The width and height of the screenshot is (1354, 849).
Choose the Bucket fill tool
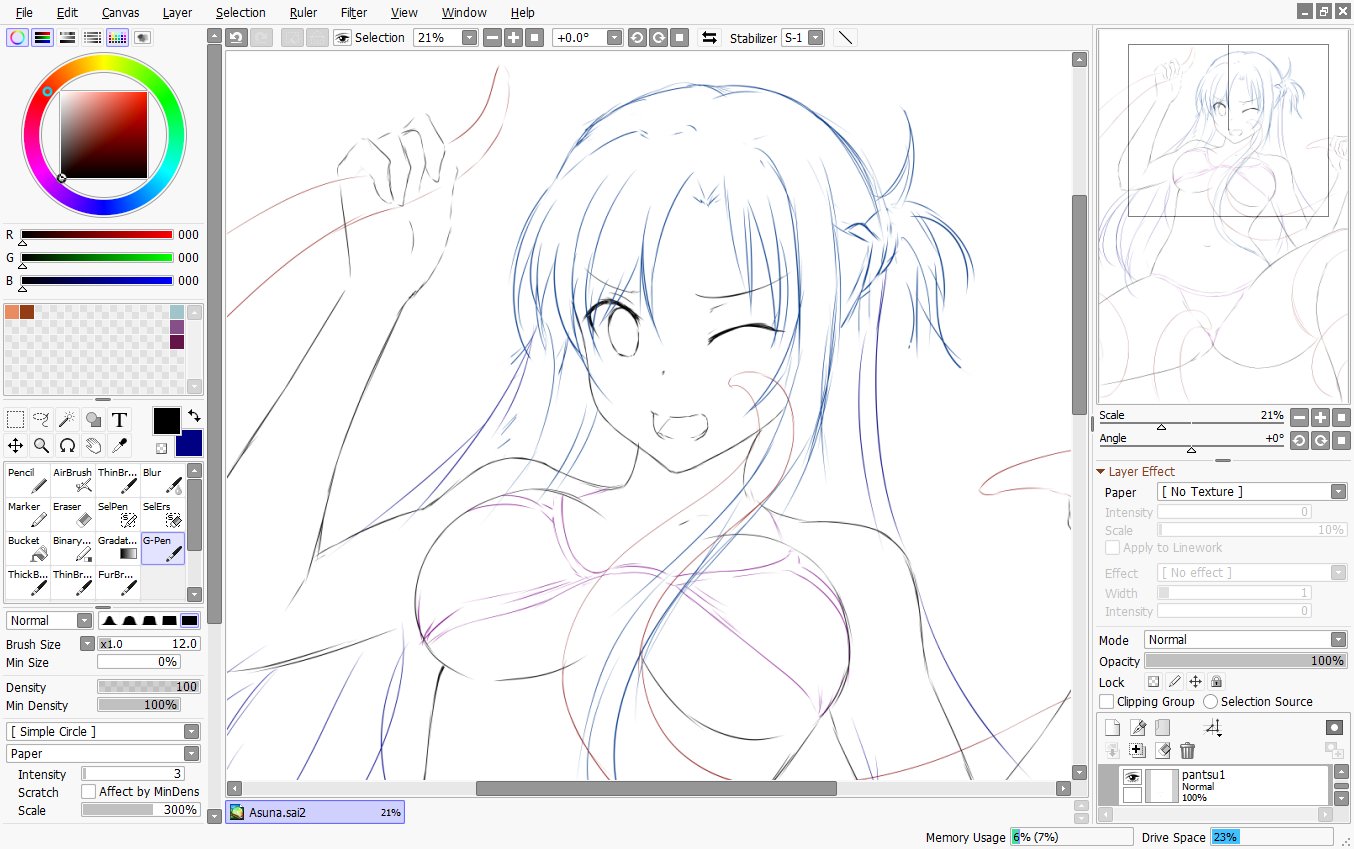click(27, 548)
